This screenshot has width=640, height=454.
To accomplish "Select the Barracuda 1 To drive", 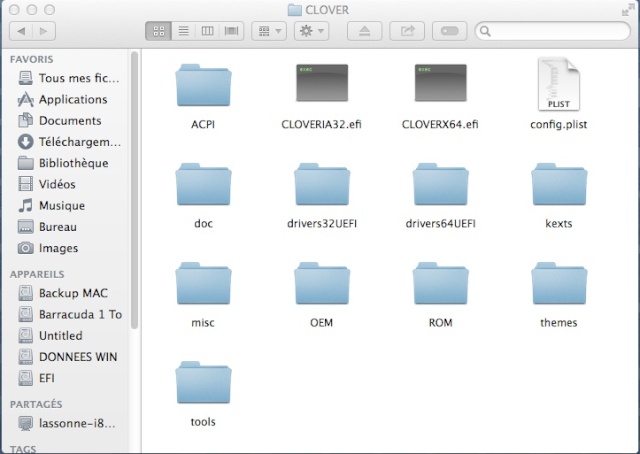I will click(70, 314).
